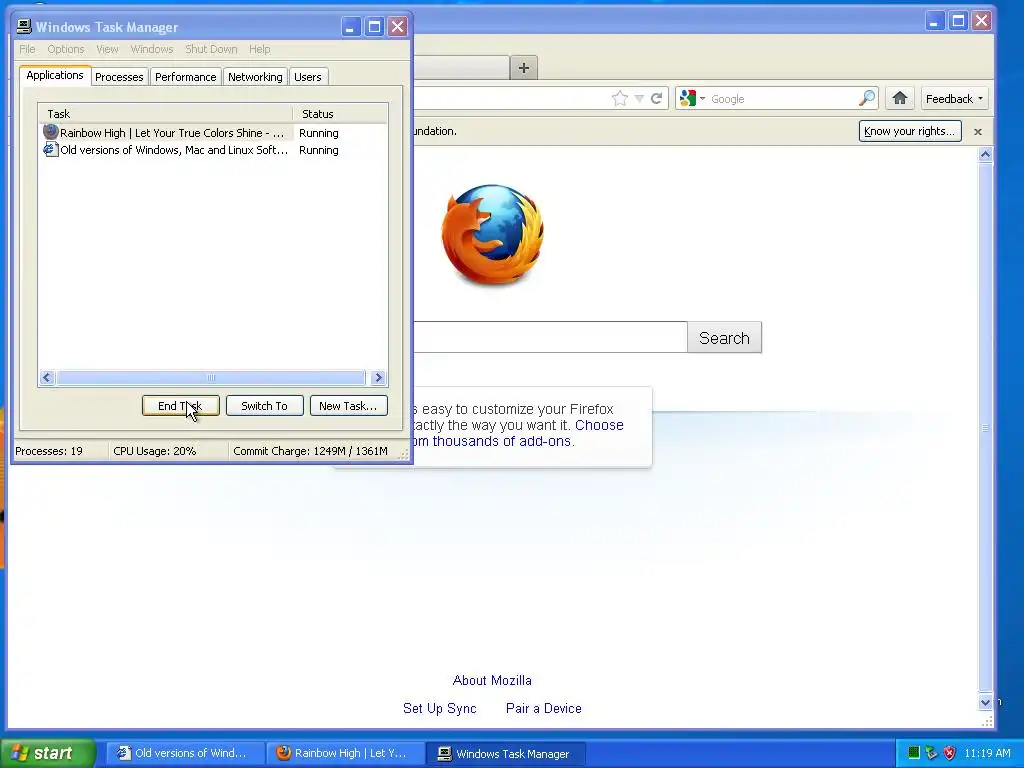The width and height of the screenshot is (1024, 768).
Task: Click the start page search text field
Action: 550,338
